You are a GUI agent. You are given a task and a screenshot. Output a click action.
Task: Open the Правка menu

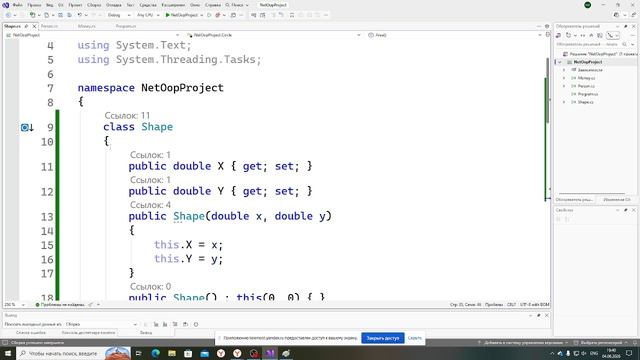(34, 5)
